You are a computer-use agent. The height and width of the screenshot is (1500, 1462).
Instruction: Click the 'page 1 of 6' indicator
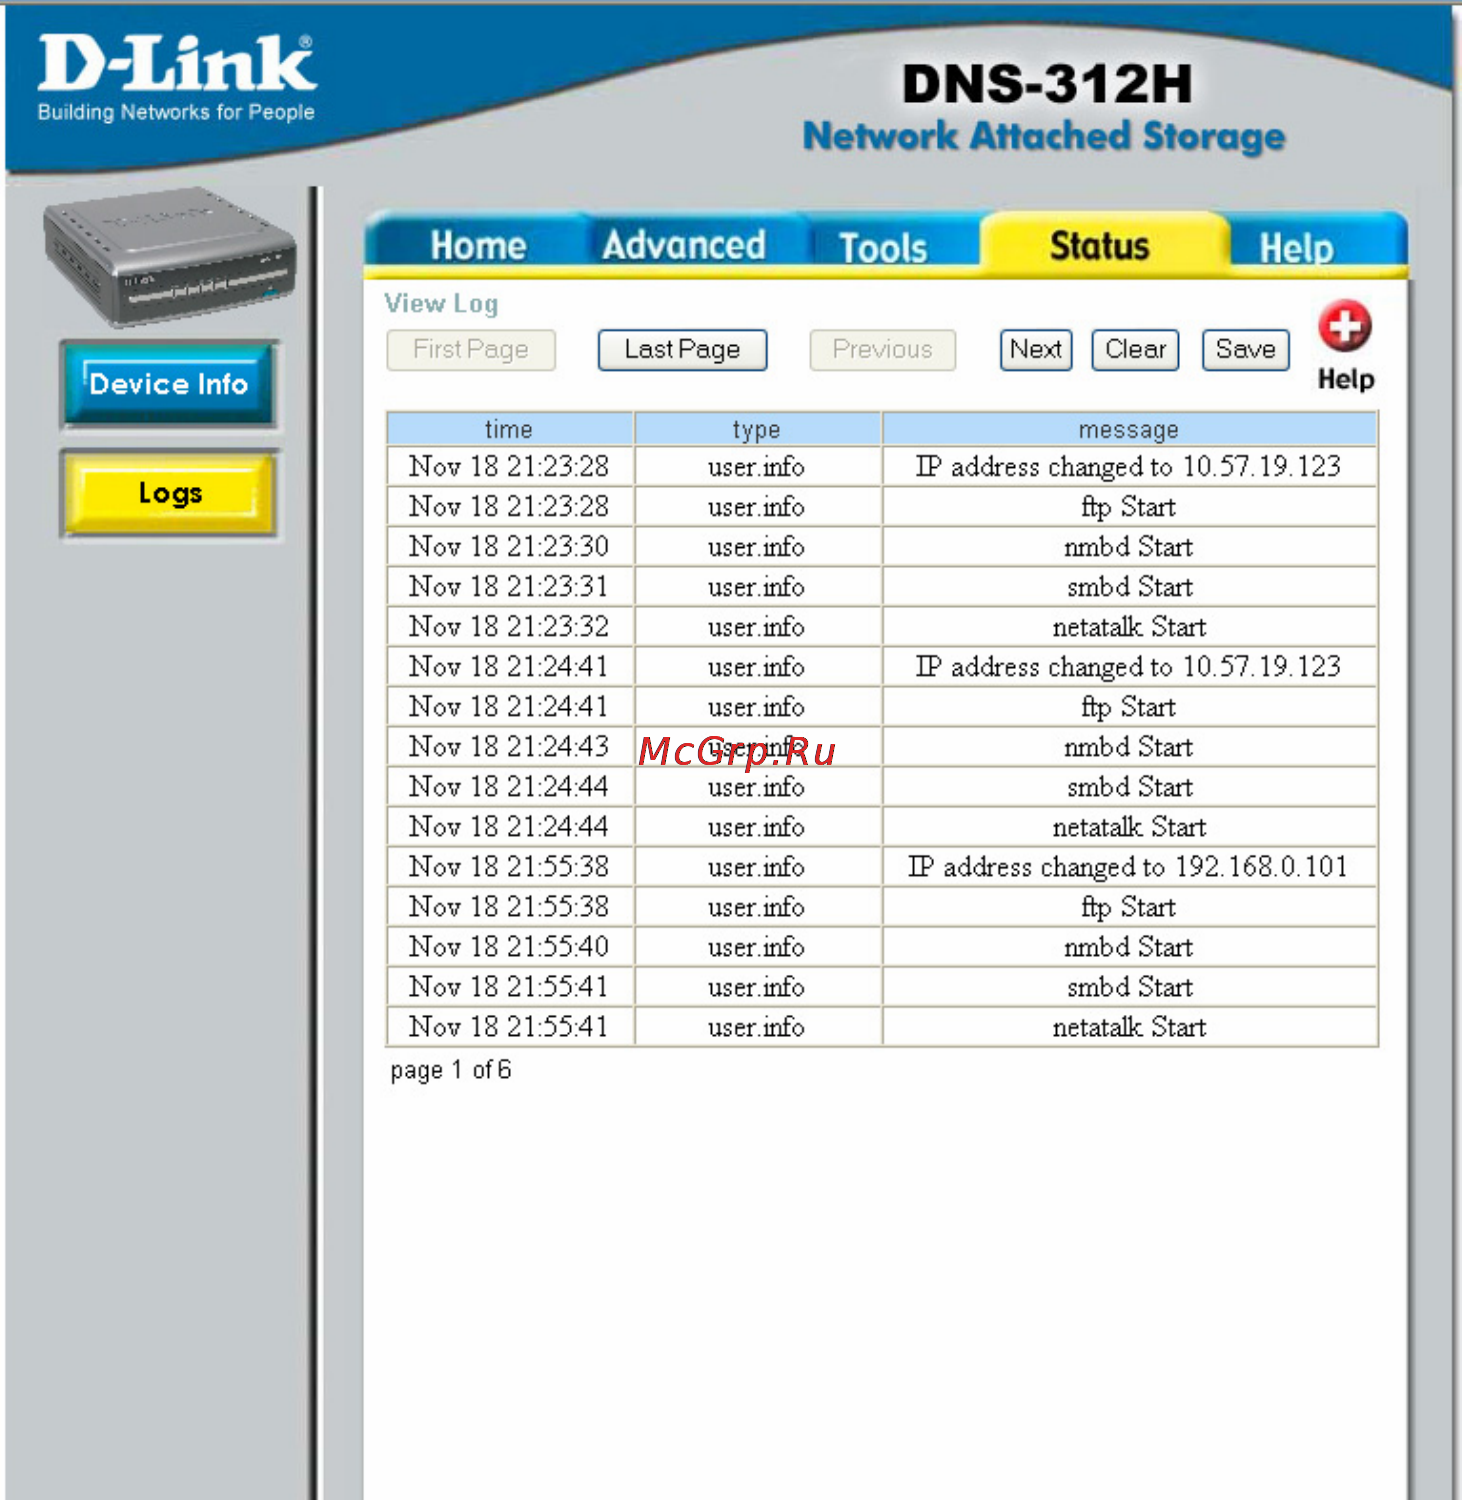(x=451, y=1070)
